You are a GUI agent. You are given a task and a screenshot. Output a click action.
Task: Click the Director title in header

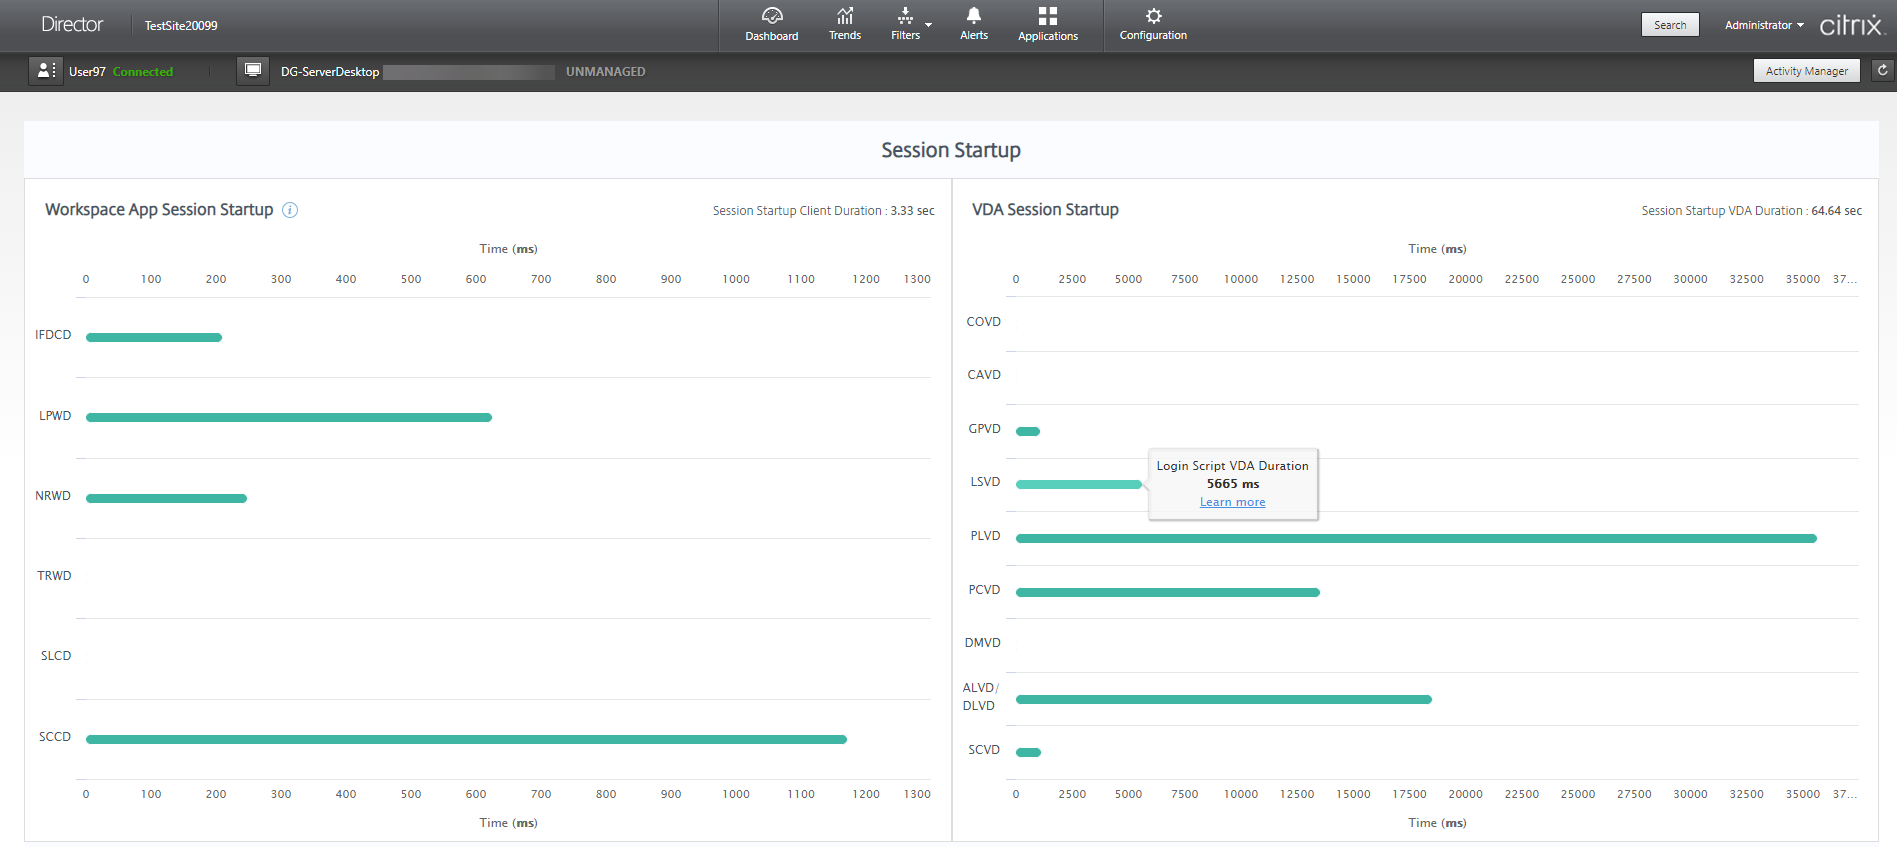coord(72,25)
